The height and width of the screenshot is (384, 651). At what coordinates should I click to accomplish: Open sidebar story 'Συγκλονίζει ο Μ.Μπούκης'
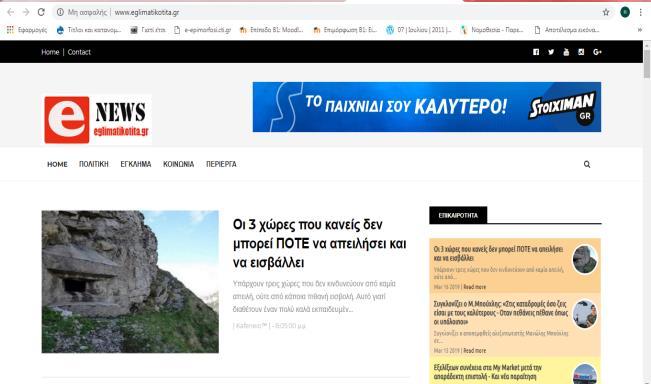(501, 313)
